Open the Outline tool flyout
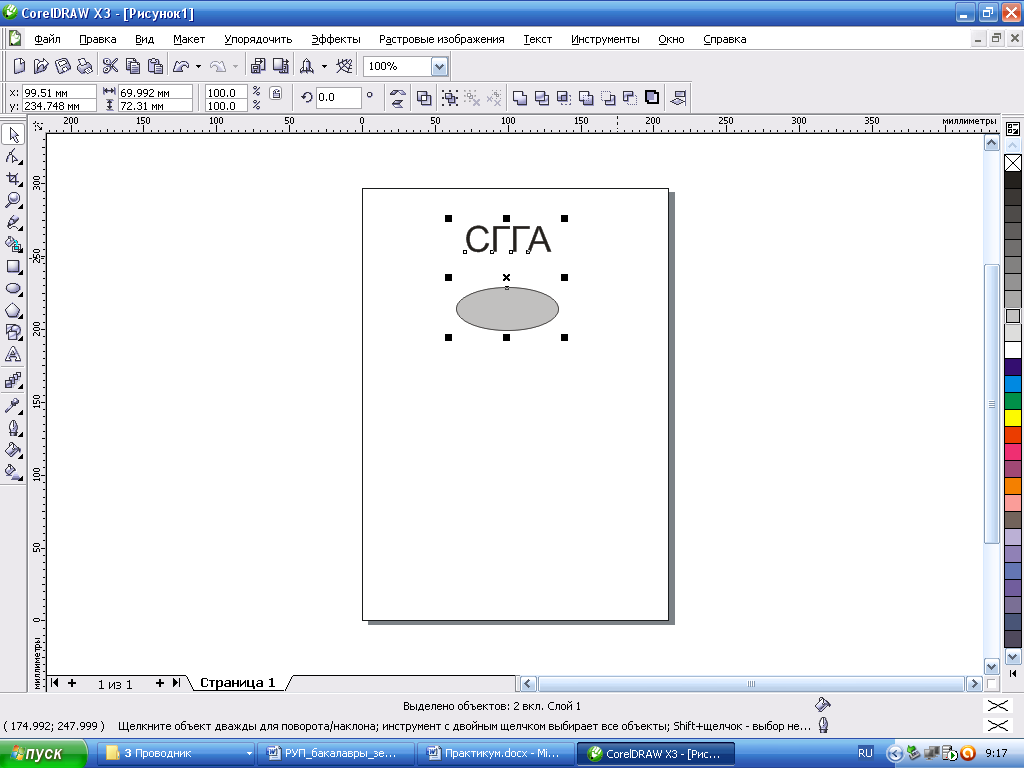Viewport: 1024px width, 768px height. pos(13,428)
